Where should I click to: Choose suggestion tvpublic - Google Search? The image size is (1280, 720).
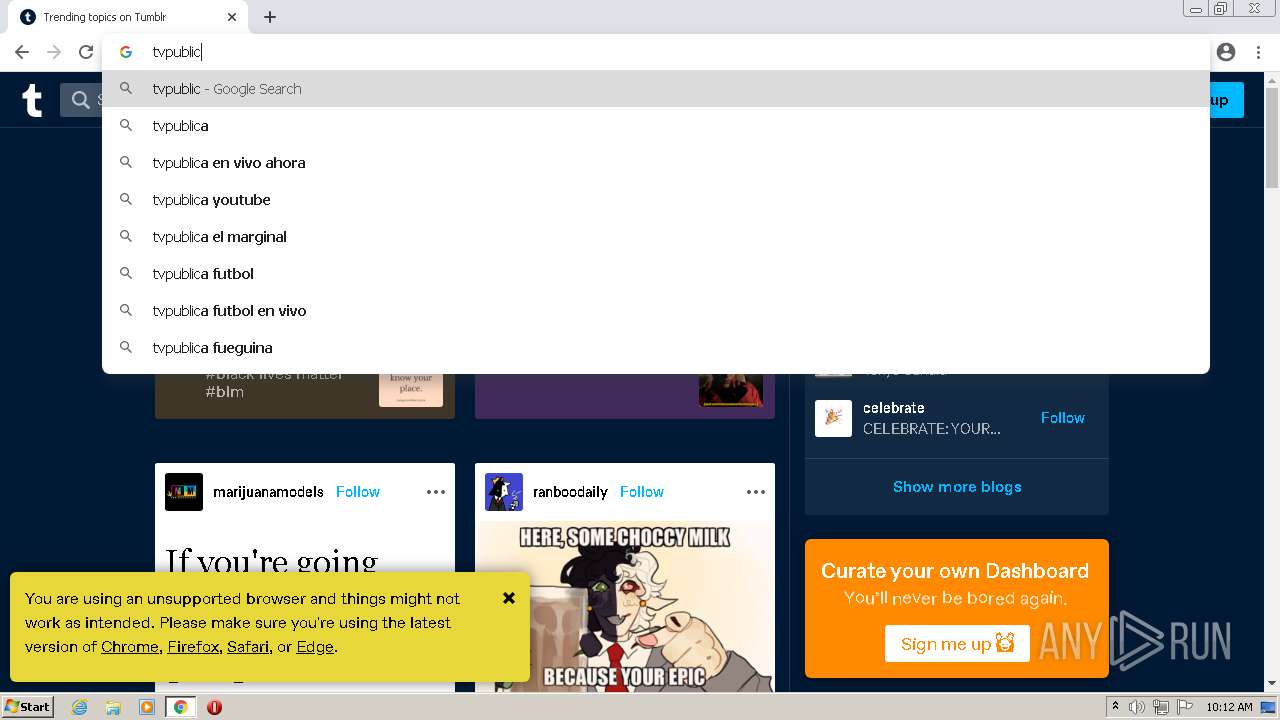pyautogui.click(x=656, y=89)
